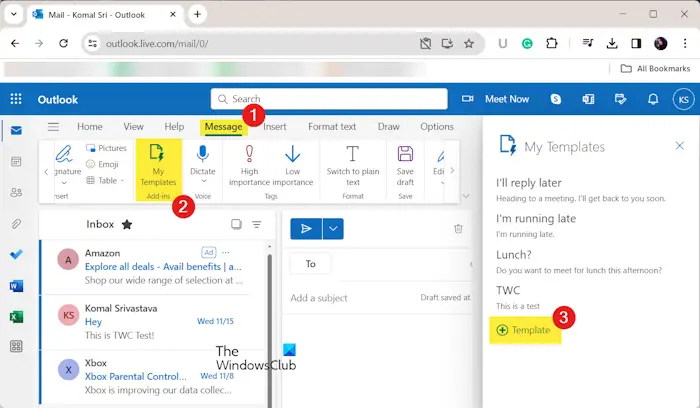The width and height of the screenshot is (700, 408).
Task: Bookmark page with the browser star icon
Action: tap(469, 43)
